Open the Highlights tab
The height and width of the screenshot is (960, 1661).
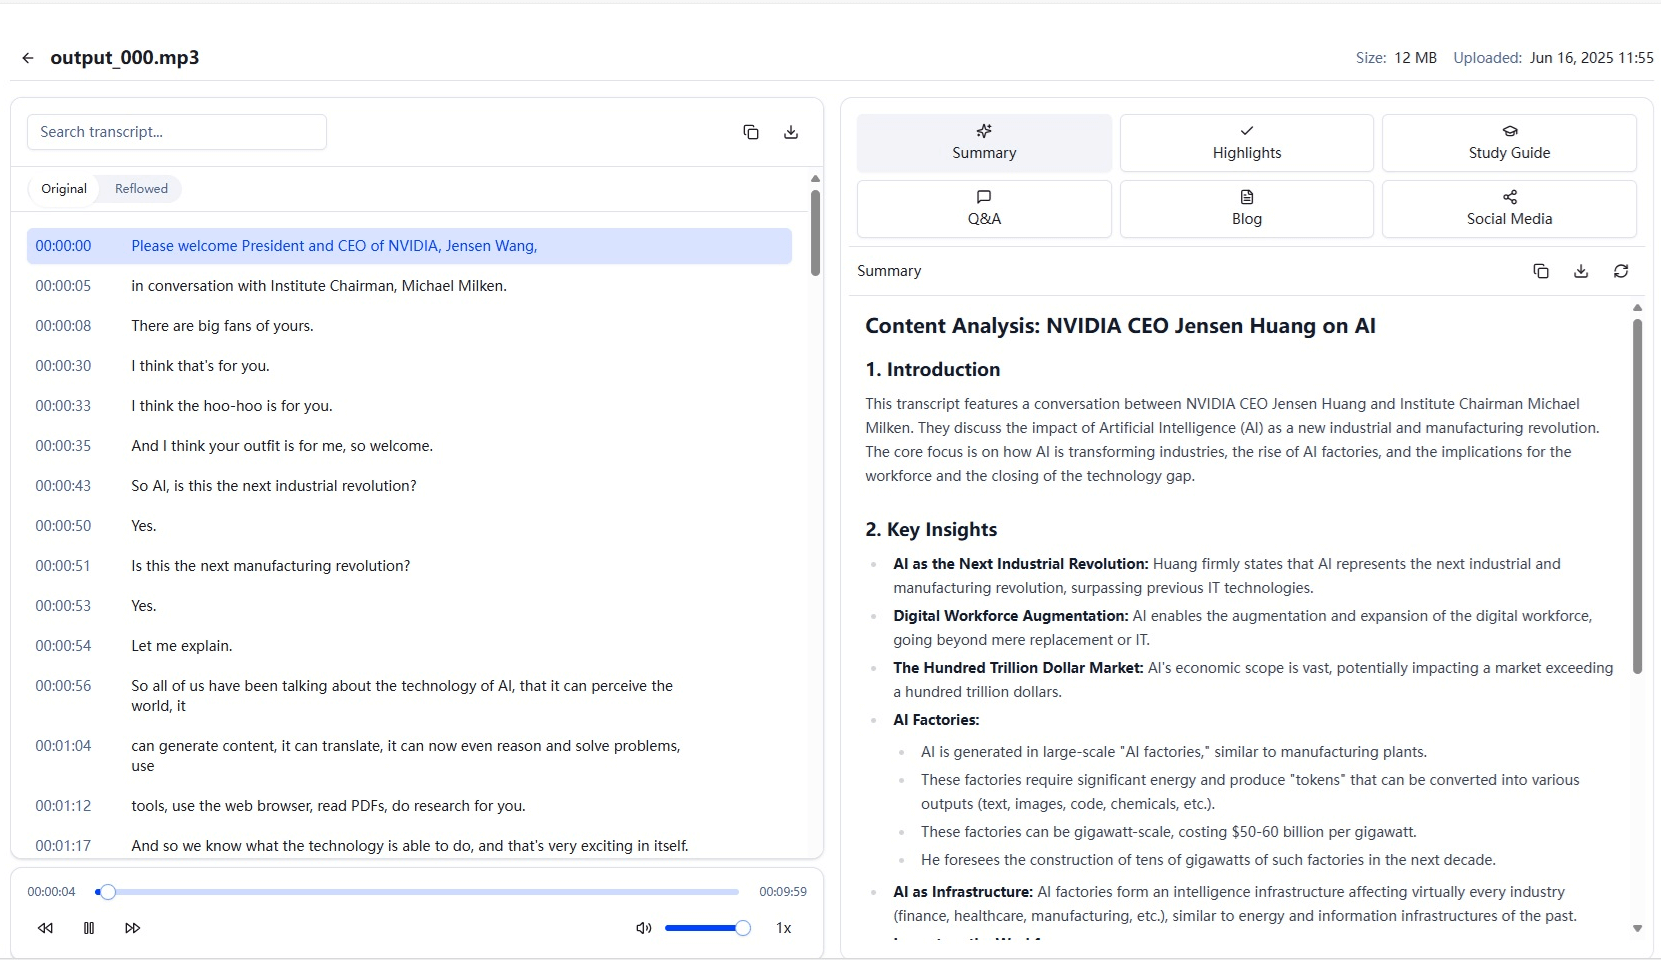(x=1246, y=143)
